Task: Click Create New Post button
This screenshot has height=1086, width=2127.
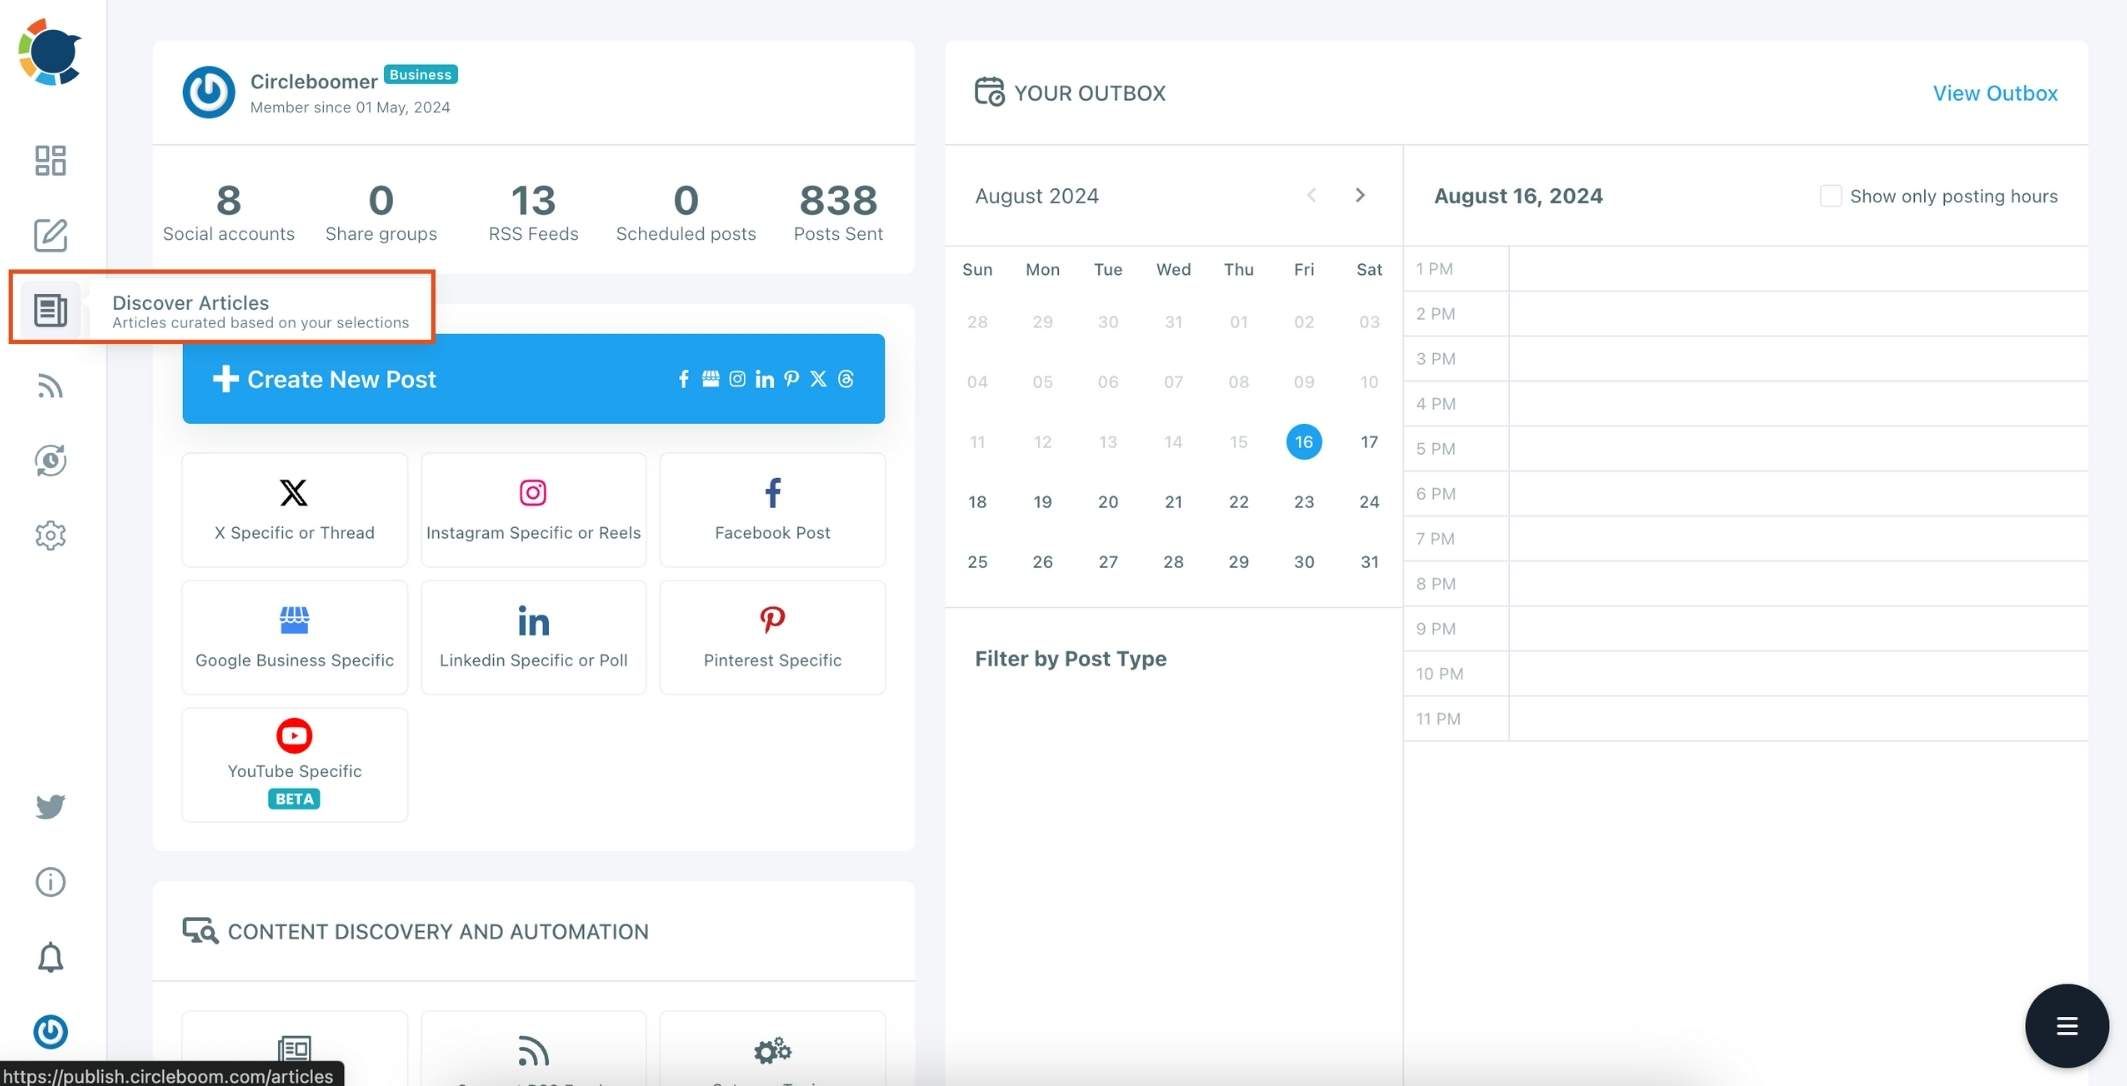Action: 533,378
